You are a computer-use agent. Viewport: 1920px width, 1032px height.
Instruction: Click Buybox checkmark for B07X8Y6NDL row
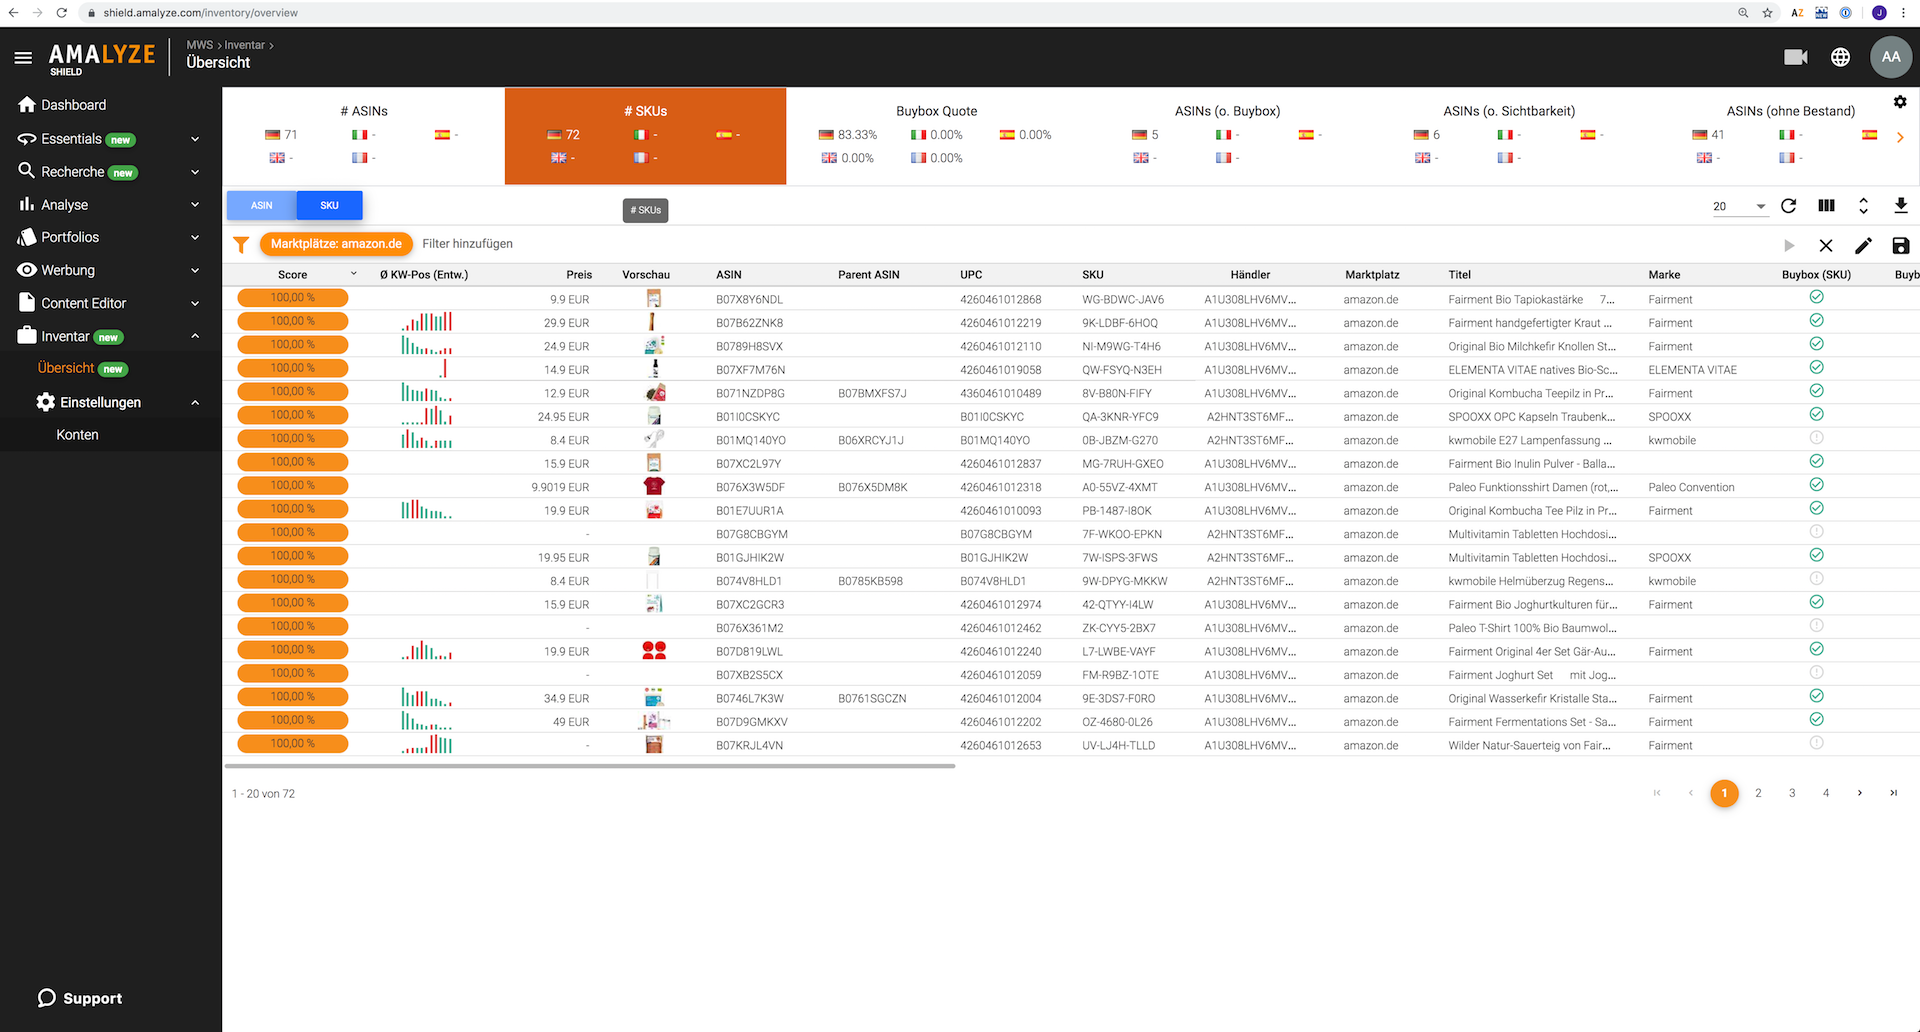(1816, 297)
